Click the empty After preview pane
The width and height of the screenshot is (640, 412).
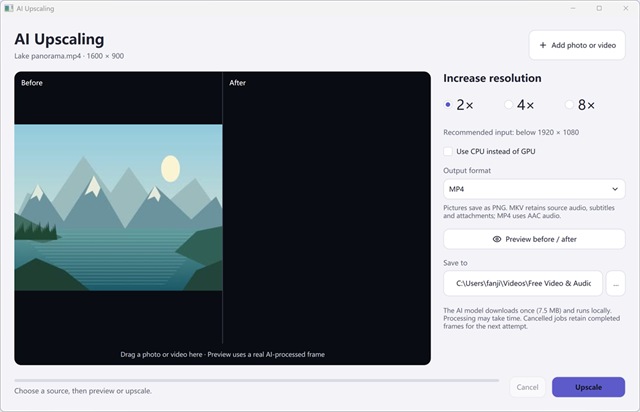327,207
